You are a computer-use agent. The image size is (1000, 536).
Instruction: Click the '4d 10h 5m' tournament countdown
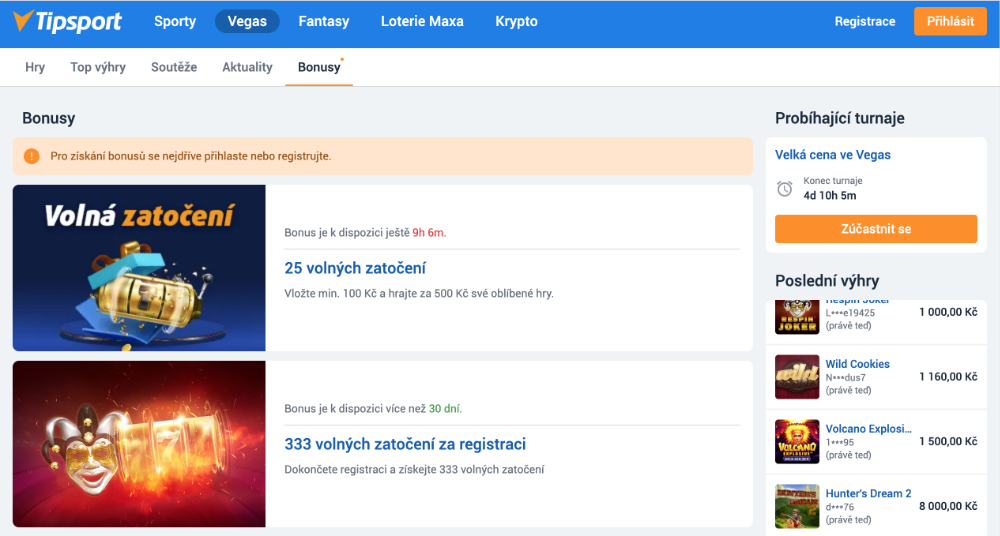point(830,195)
